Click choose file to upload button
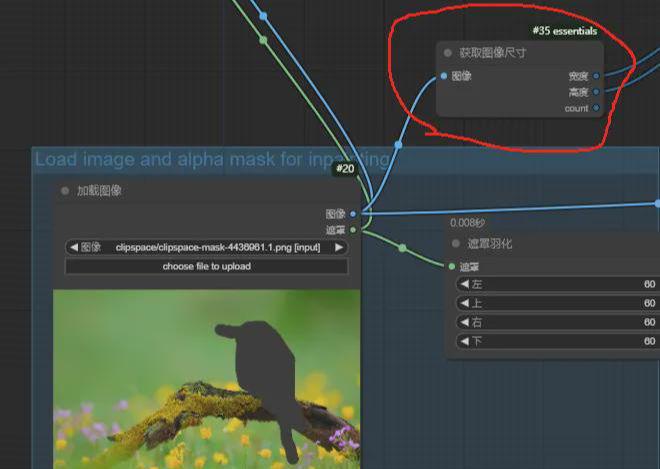The width and height of the screenshot is (660, 469). (207, 266)
